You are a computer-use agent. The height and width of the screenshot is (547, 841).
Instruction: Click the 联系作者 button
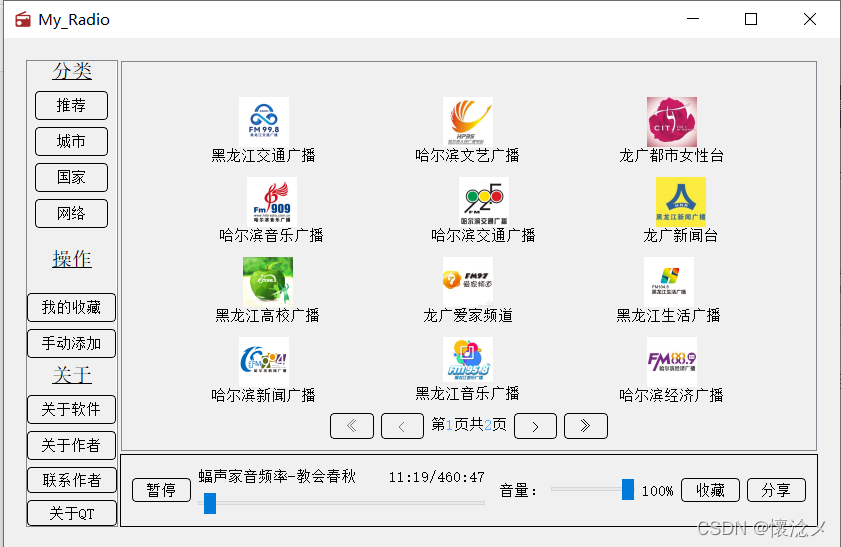pyautogui.click(x=71, y=480)
